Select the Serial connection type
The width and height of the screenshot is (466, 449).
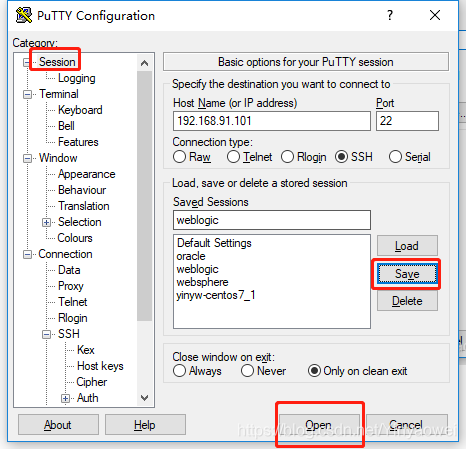(x=395, y=157)
